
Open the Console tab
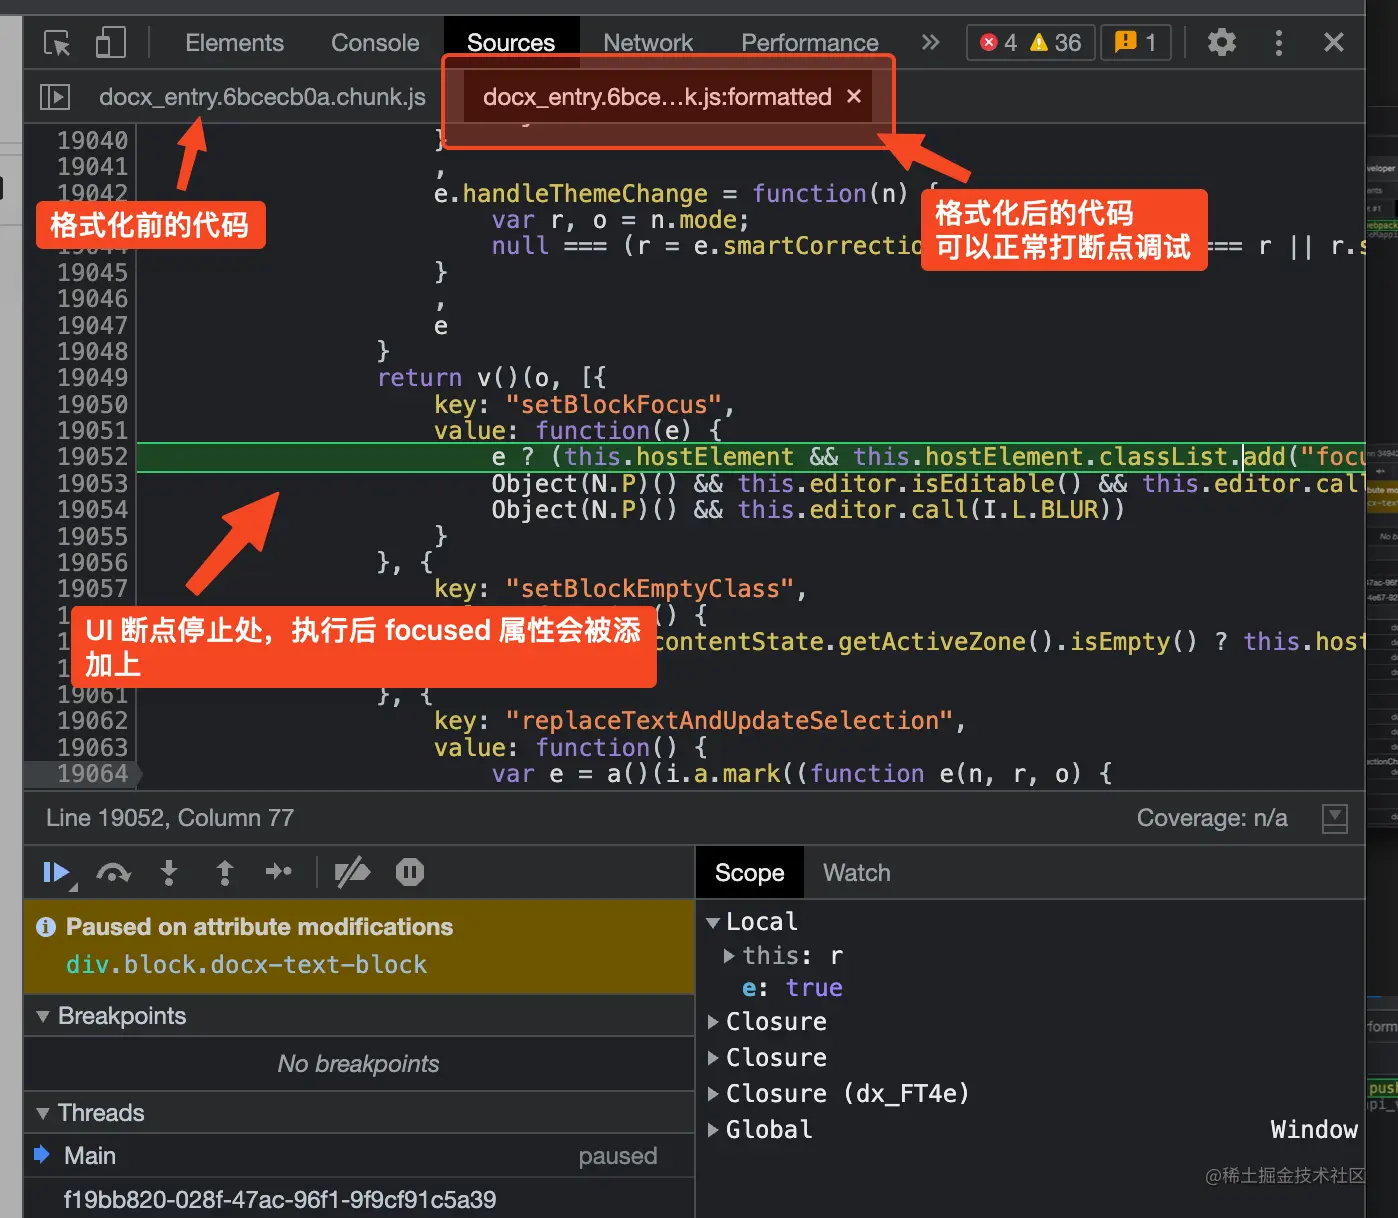tap(375, 43)
